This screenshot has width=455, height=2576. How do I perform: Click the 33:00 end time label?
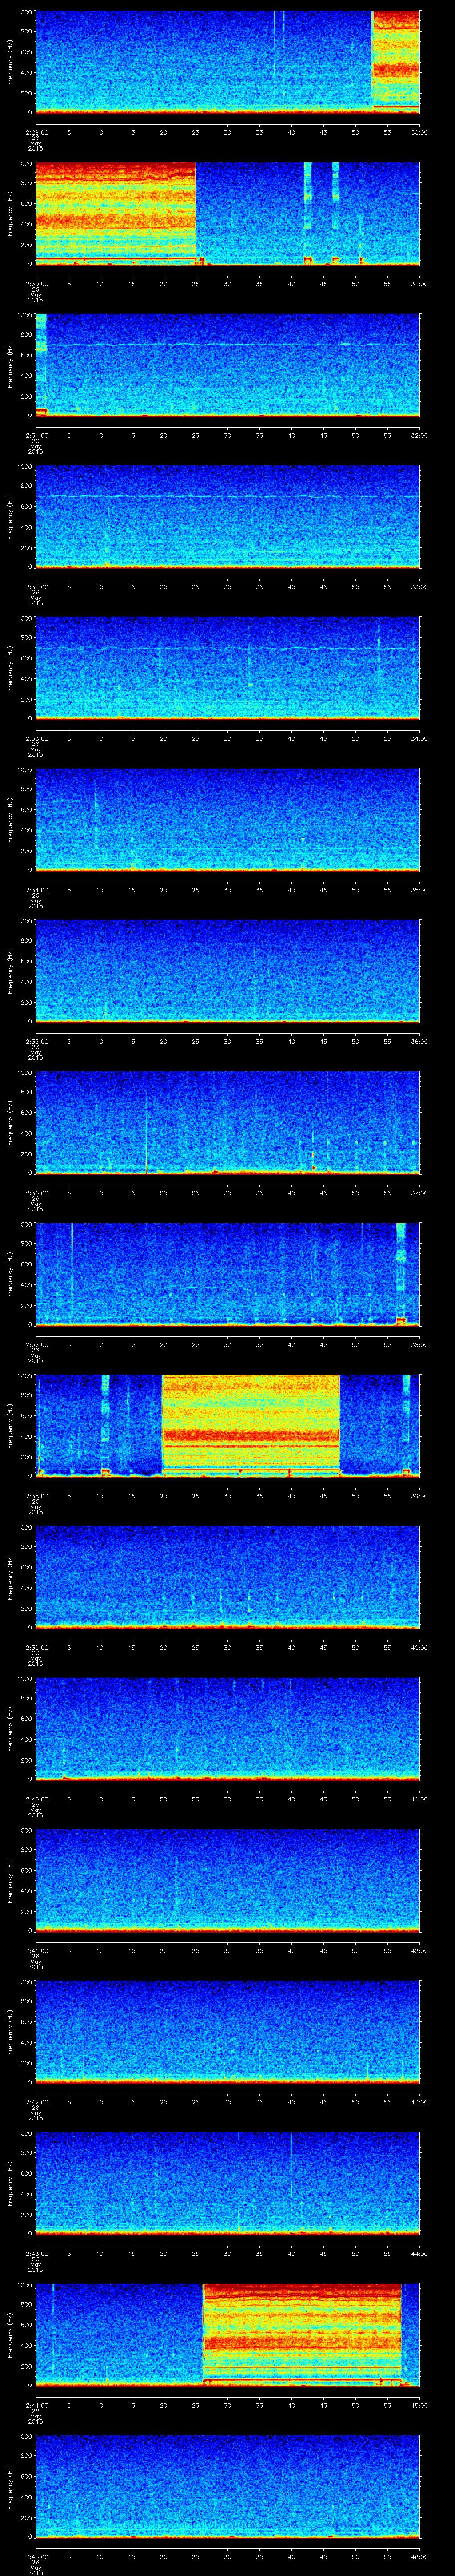pyautogui.click(x=419, y=587)
